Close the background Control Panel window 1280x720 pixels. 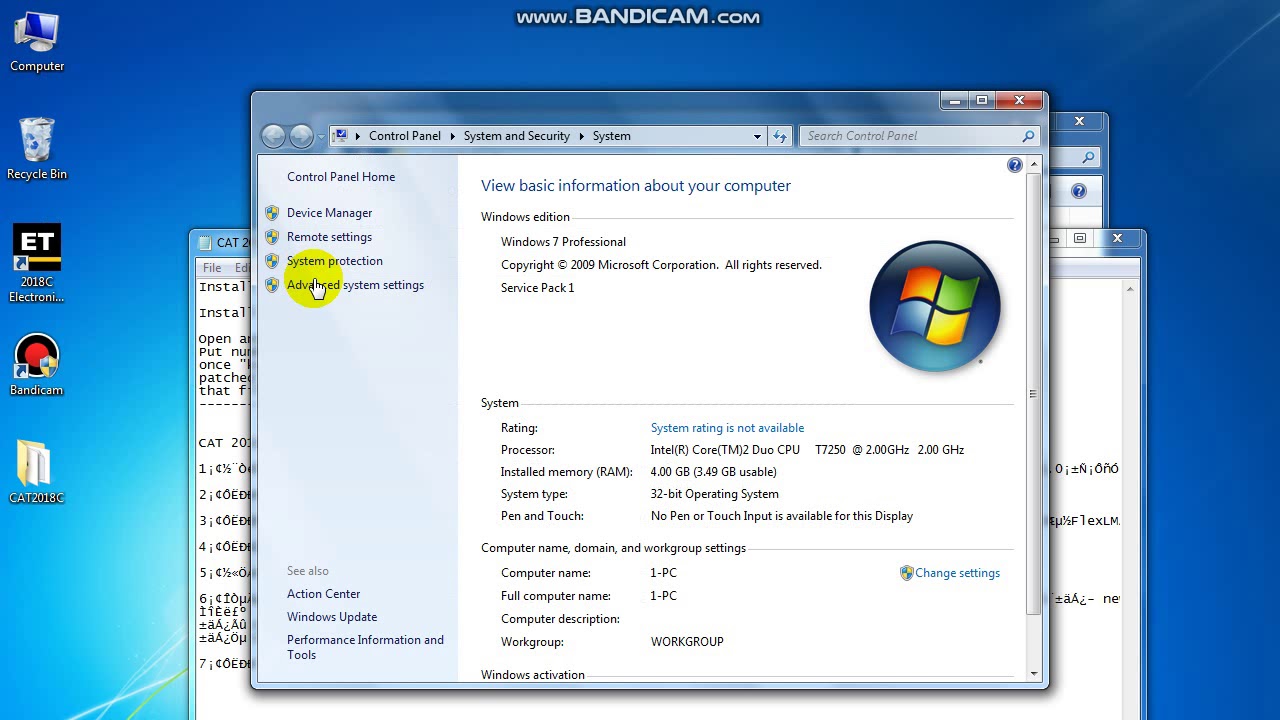[x=1079, y=121]
